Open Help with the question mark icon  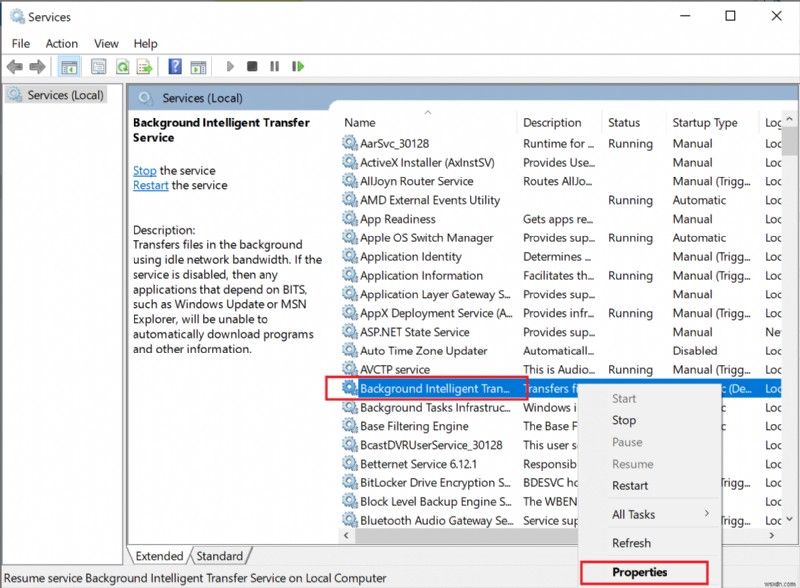click(174, 66)
